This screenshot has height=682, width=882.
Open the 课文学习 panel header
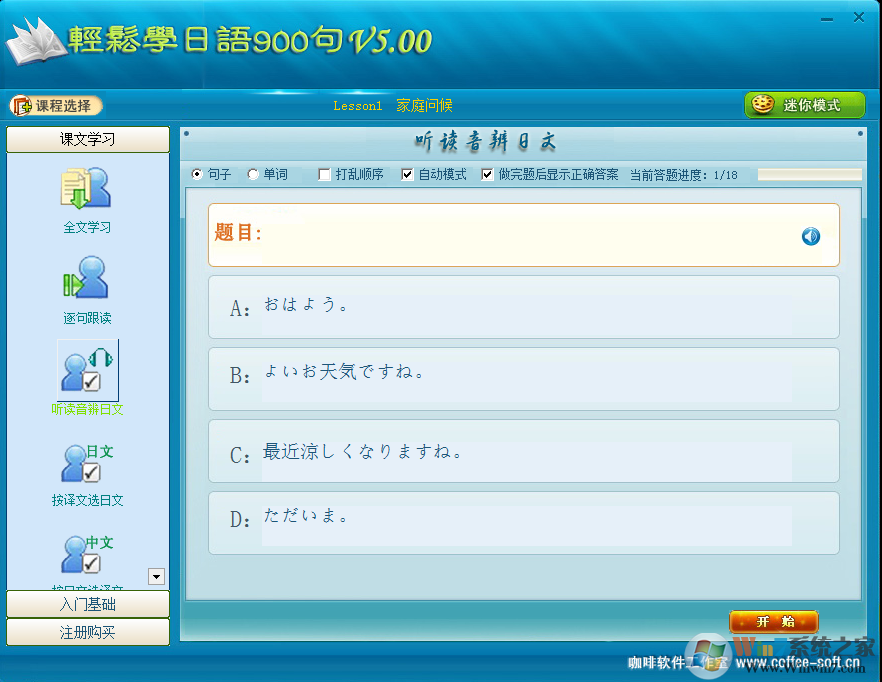coord(87,139)
